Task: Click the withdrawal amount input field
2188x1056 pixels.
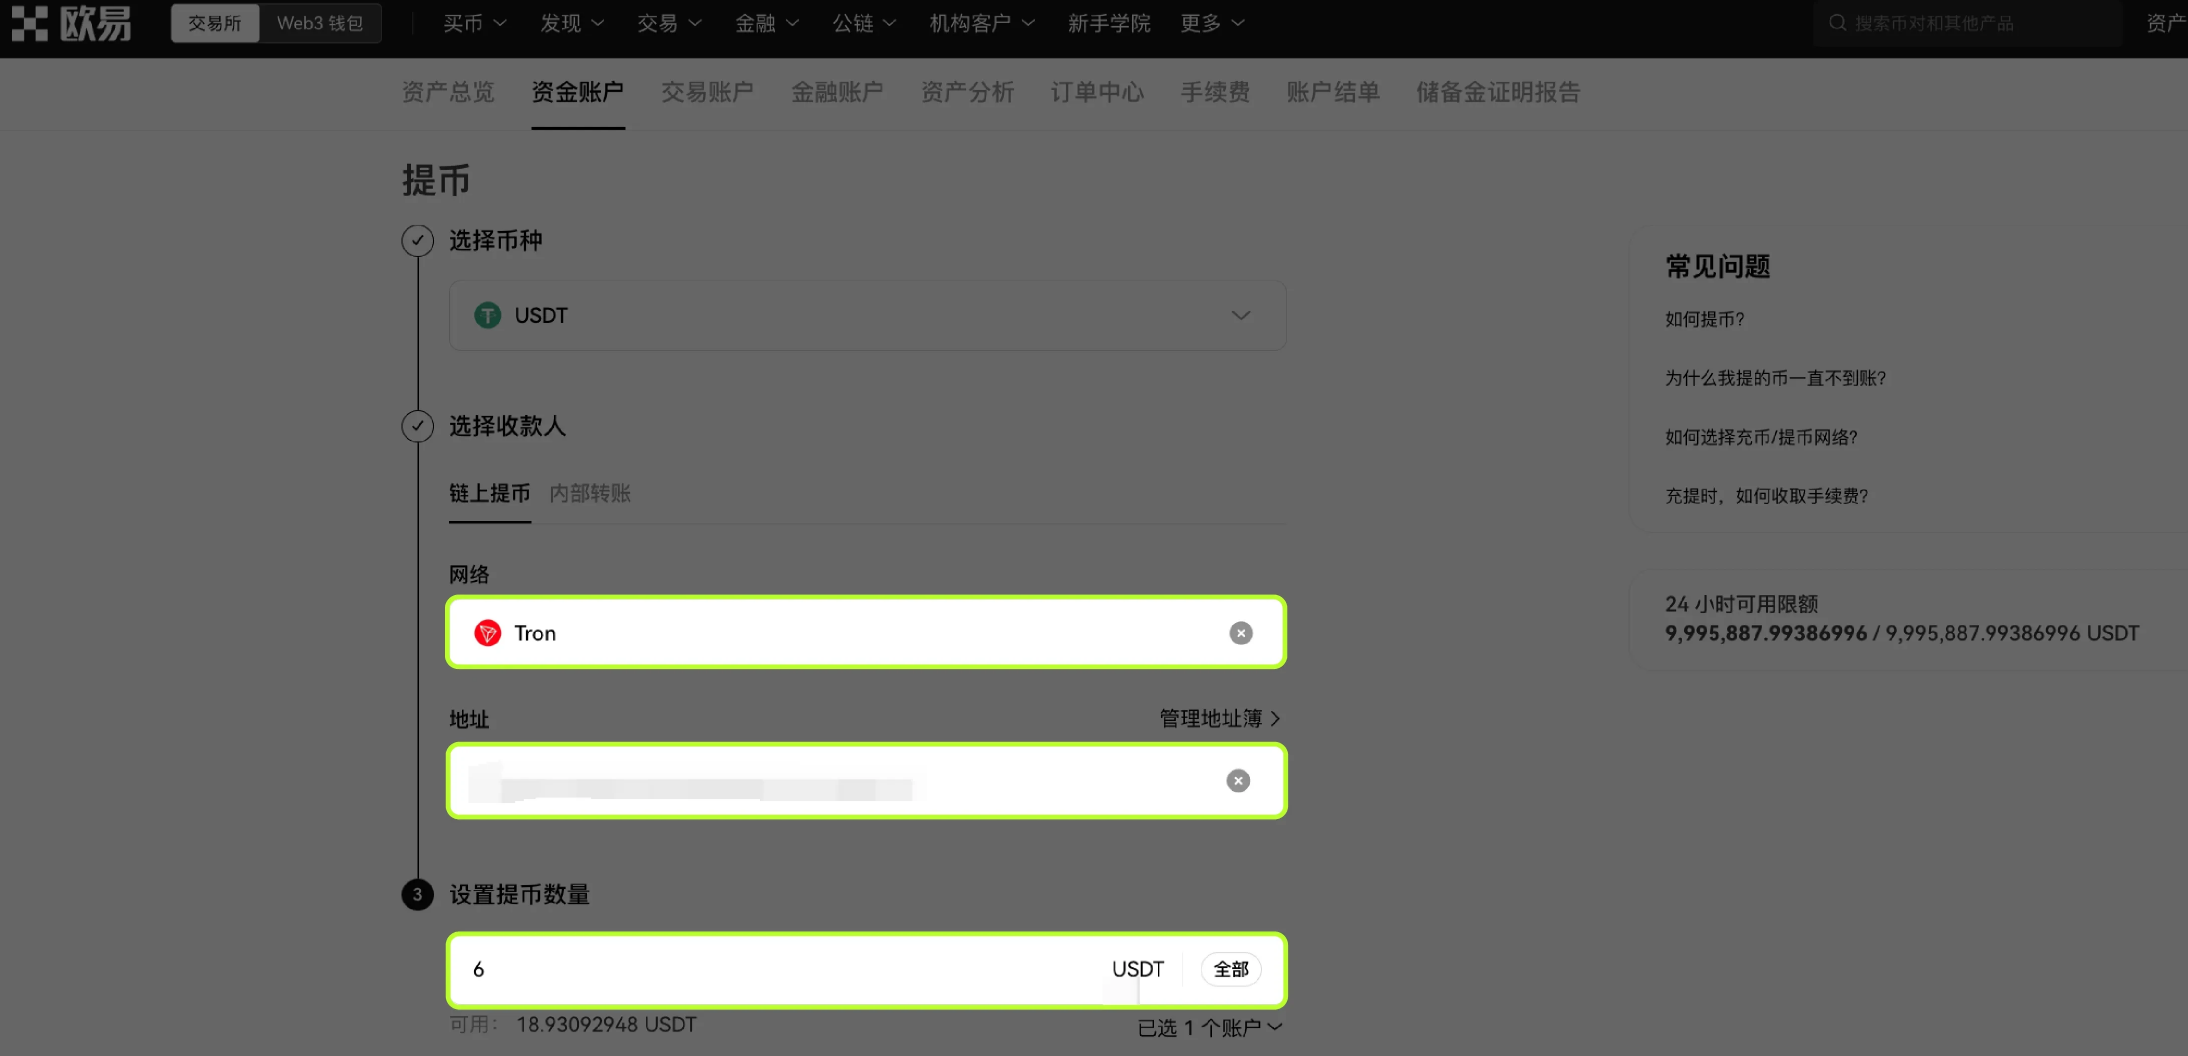Action: (780, 970)
